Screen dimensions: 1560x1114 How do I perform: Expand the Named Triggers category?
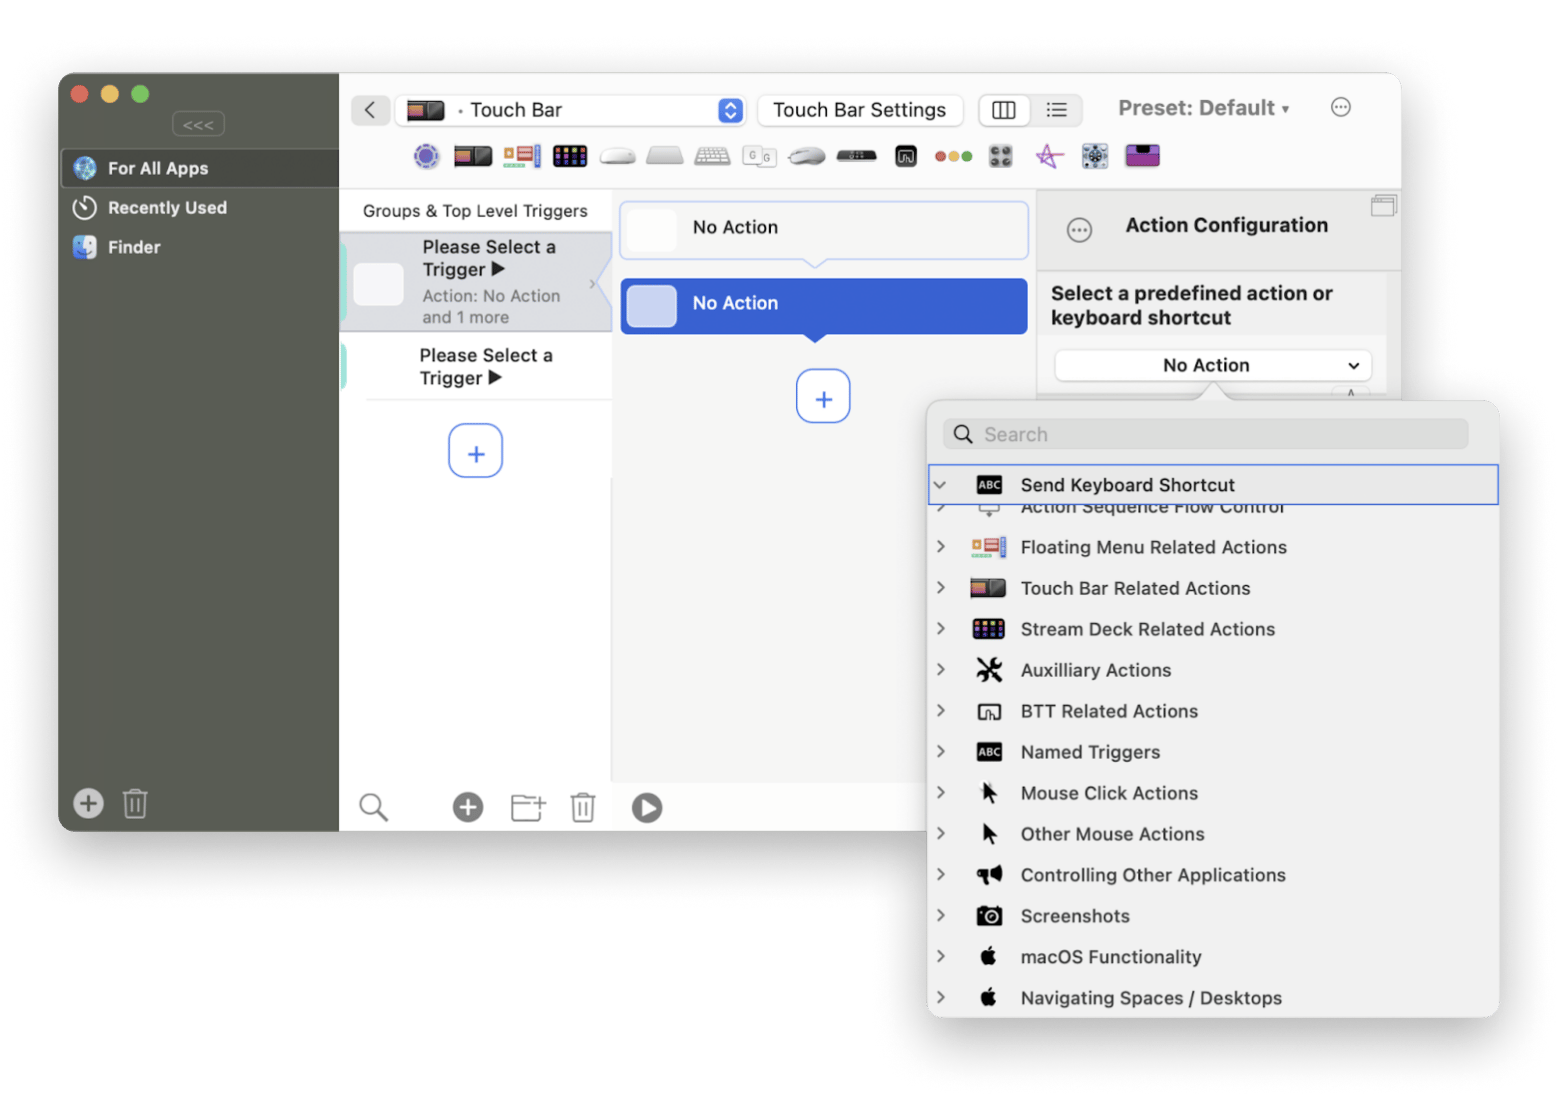[940, 752]
